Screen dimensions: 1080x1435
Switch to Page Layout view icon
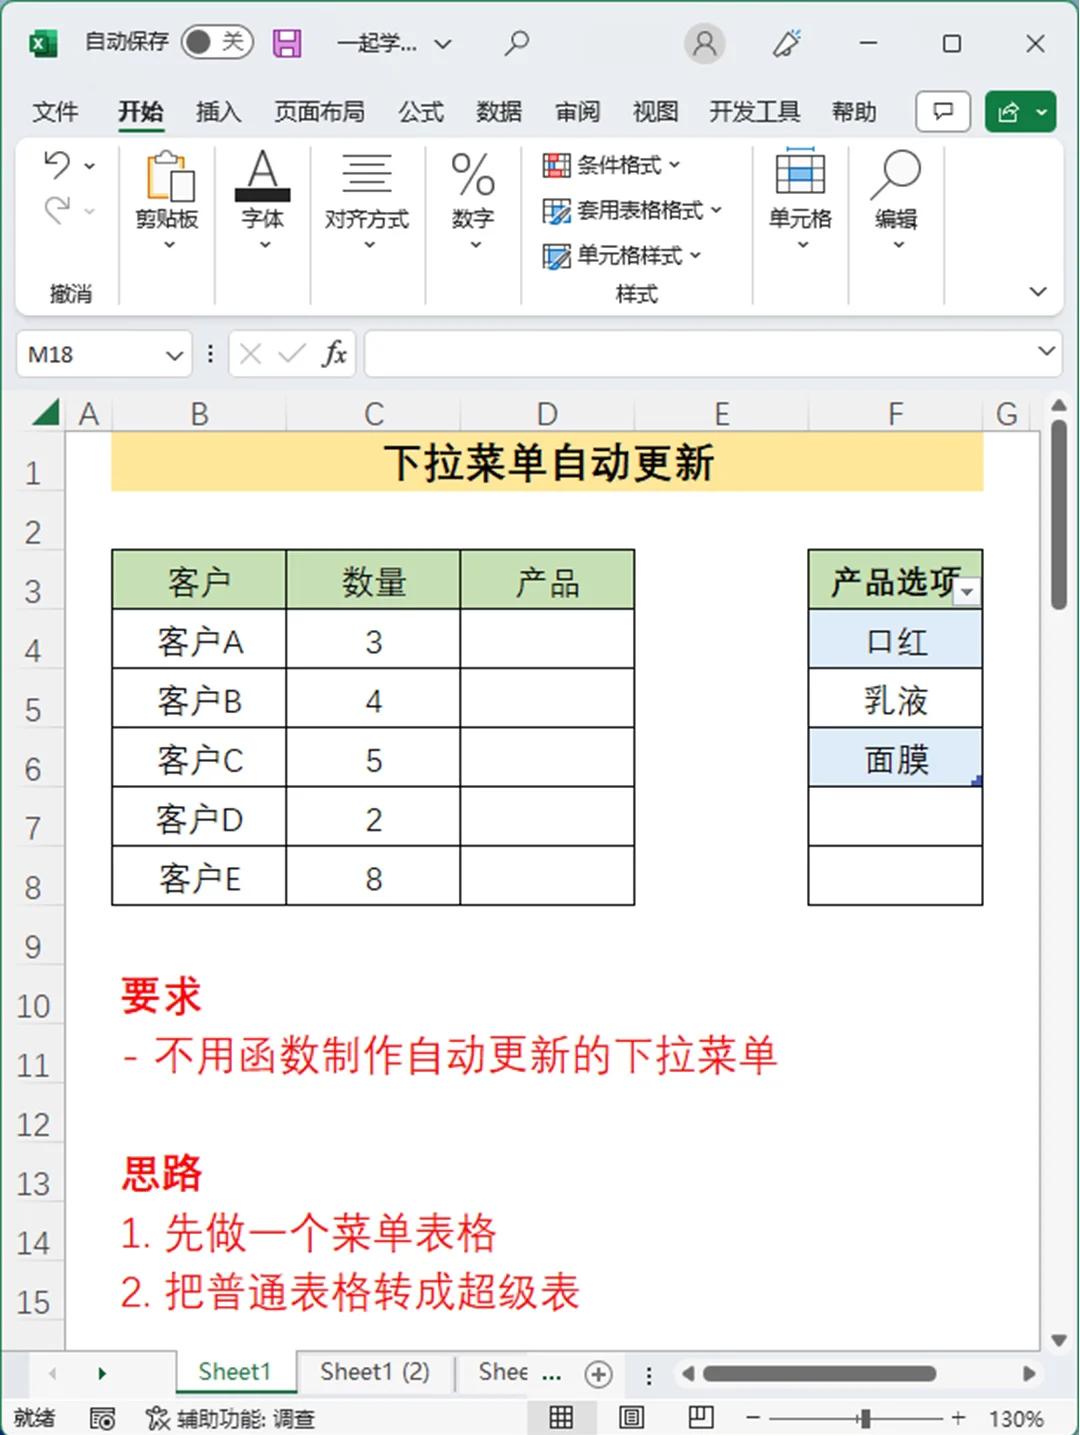point(631,1417)
